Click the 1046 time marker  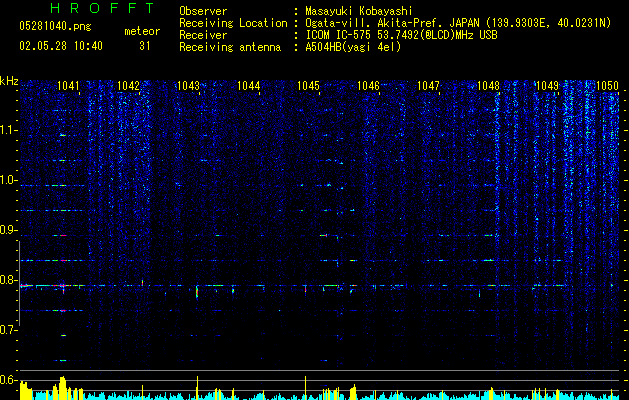coord(368,85)
